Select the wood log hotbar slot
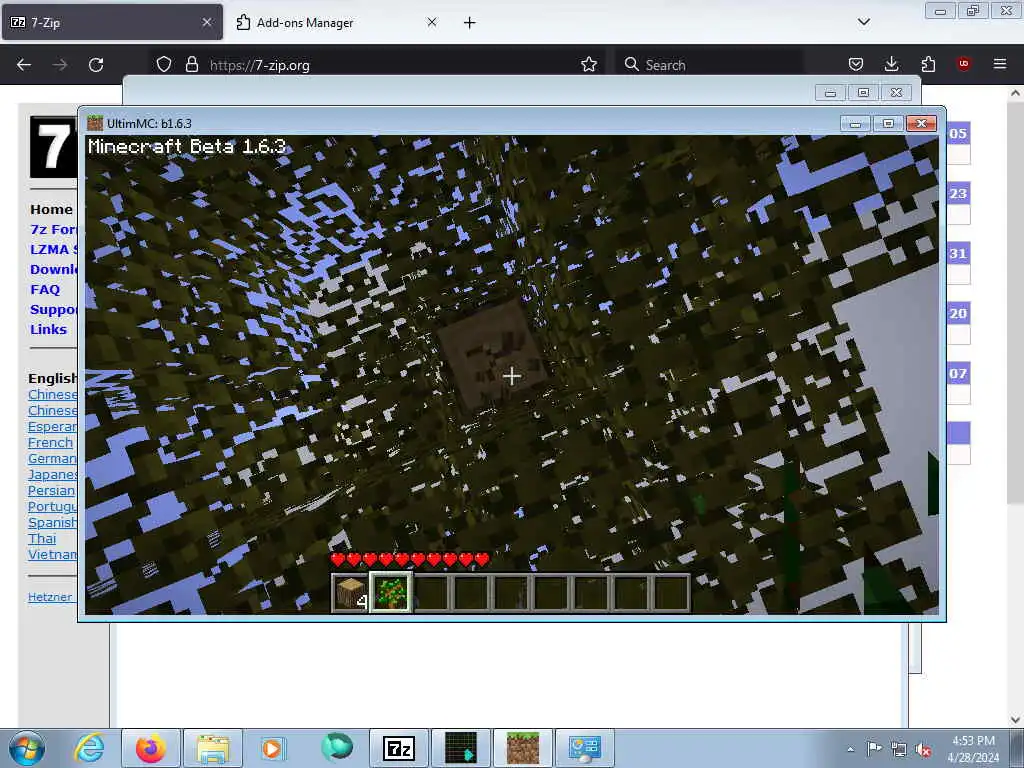 tap(351, 593)
